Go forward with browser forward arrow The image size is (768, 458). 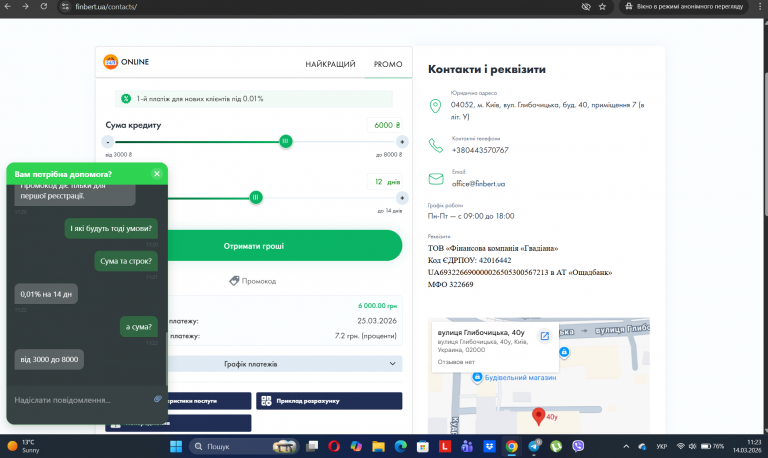[25, 6]
